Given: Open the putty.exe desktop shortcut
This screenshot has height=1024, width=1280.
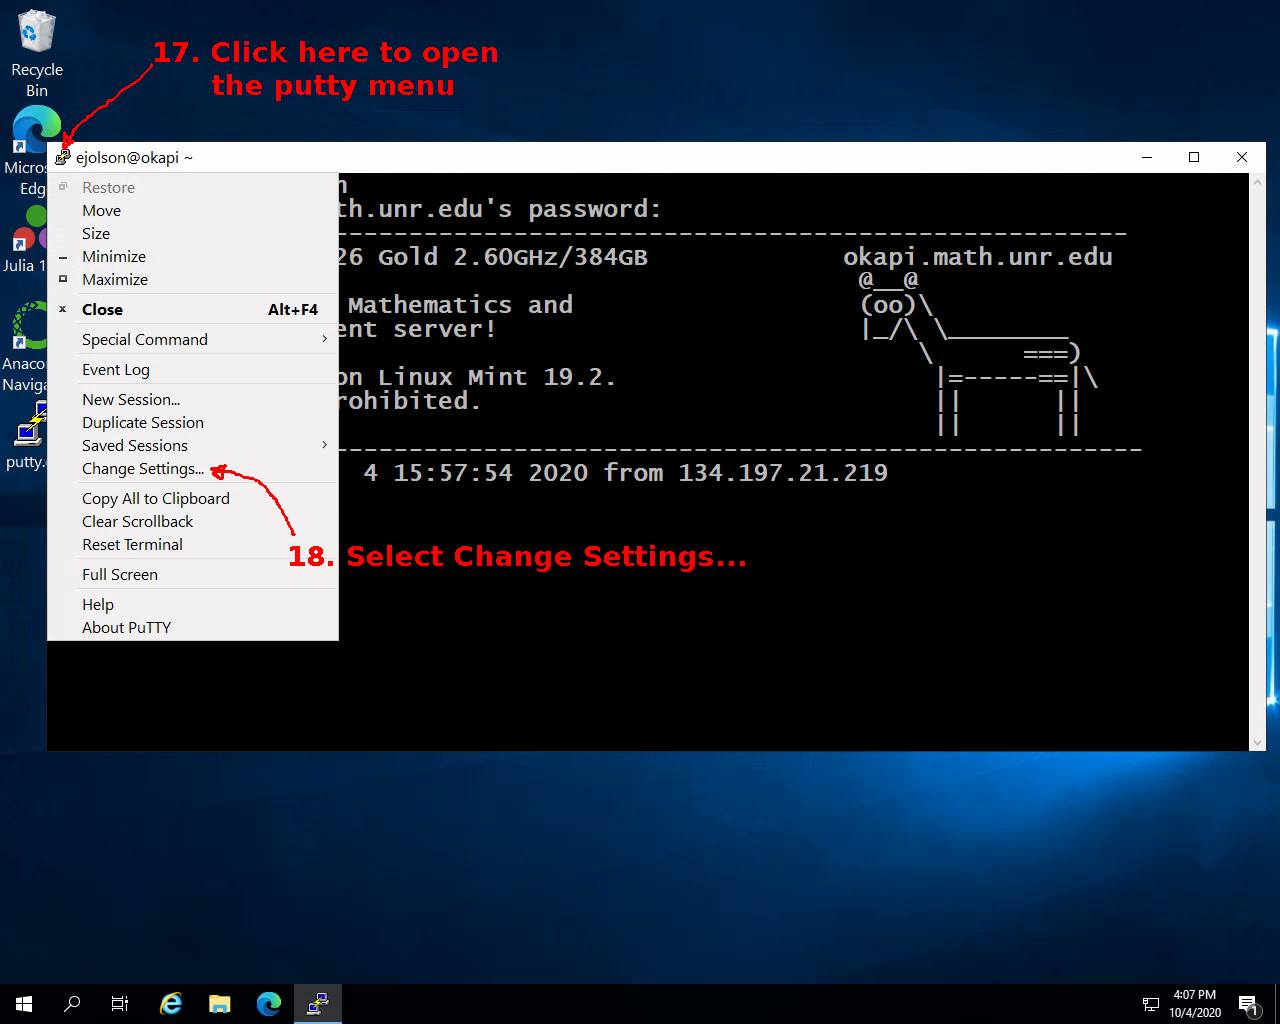Looking at the screenshot, I should click(26, 436).
